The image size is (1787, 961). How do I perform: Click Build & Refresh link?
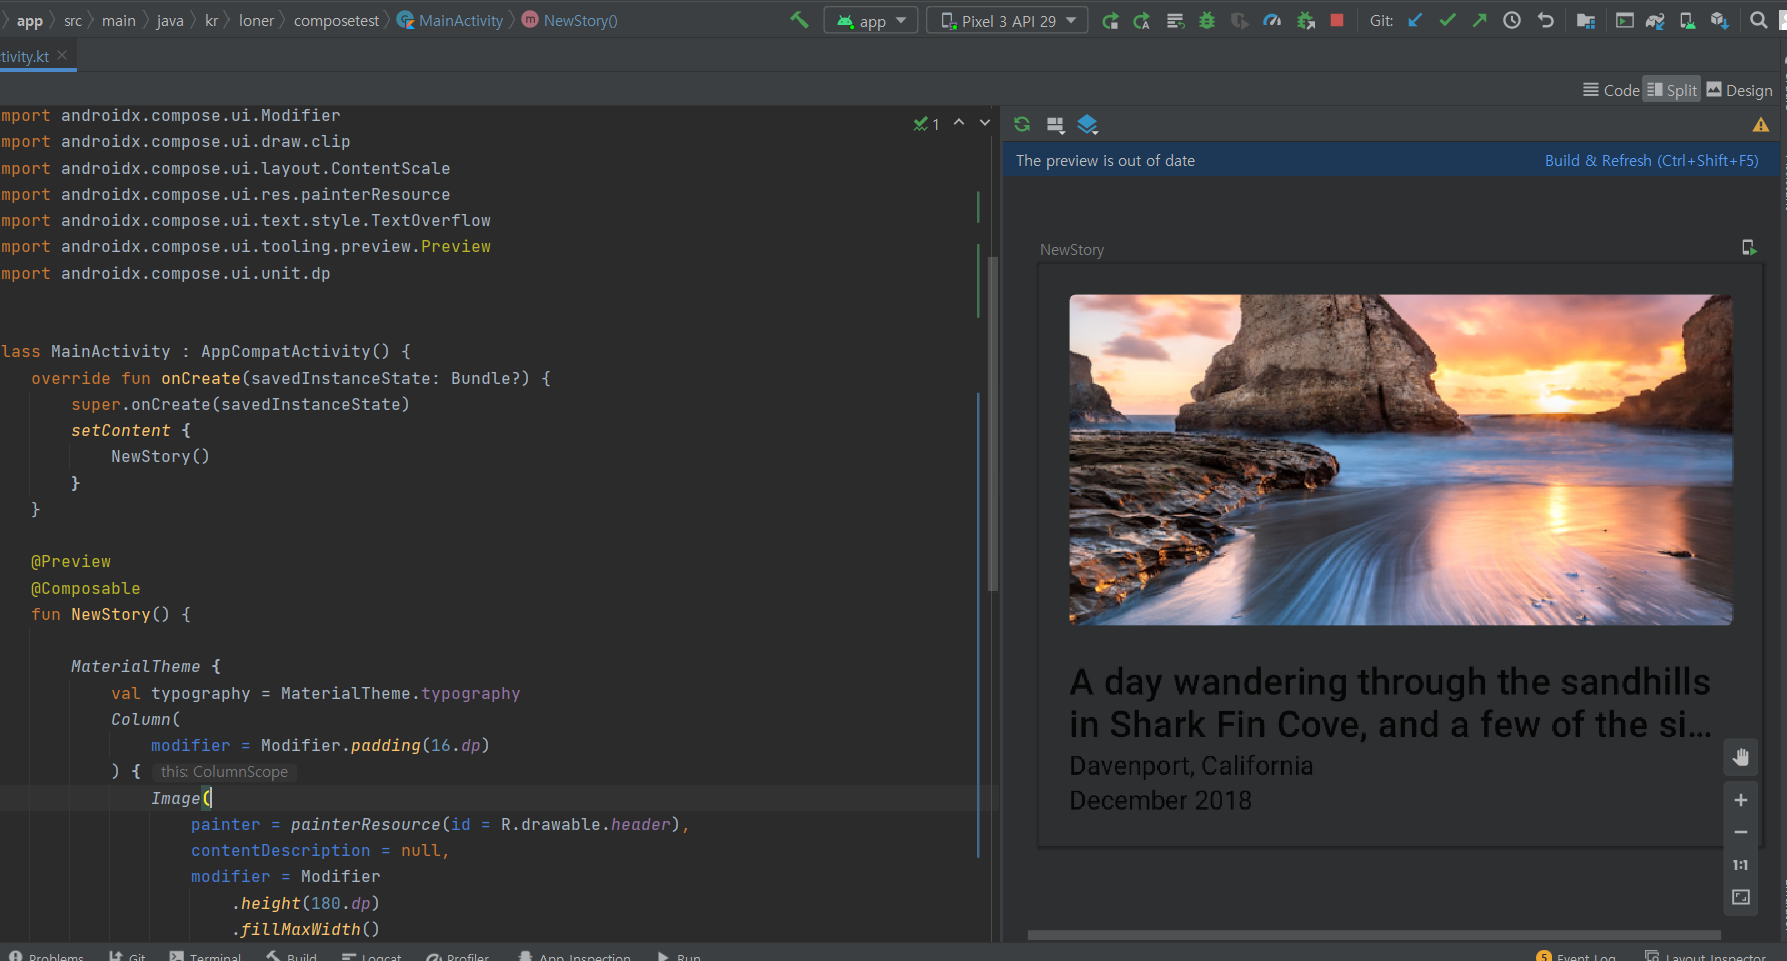point(1651,160)
